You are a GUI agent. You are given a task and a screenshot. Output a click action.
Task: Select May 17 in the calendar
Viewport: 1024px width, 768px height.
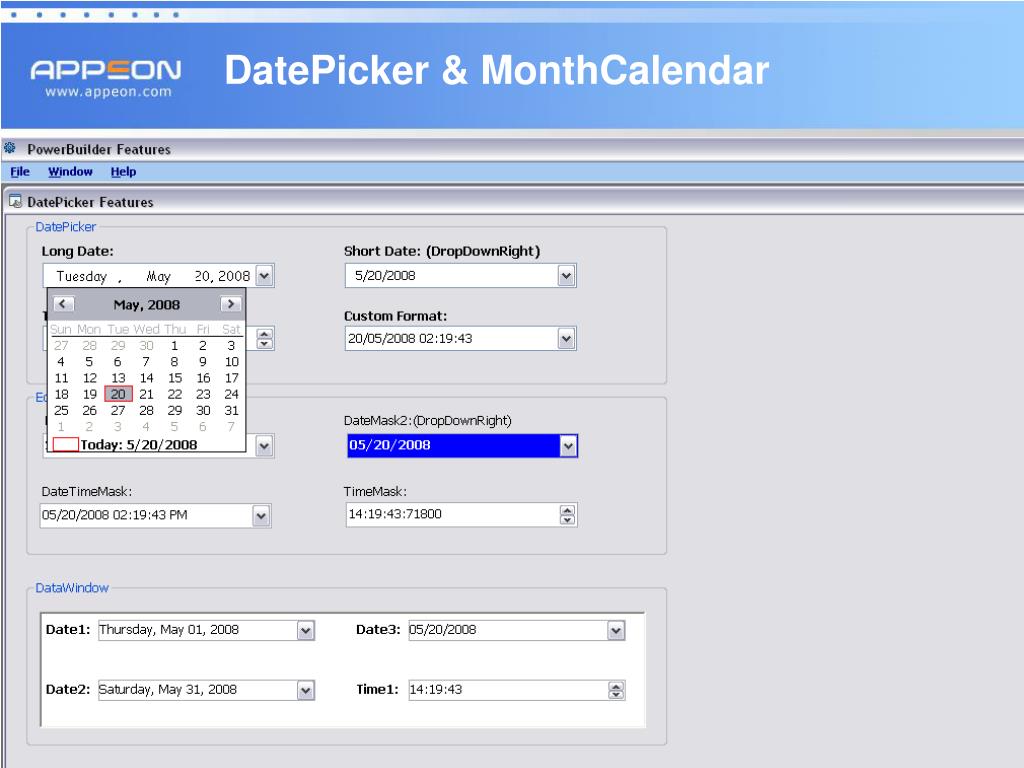pos(231,378)
